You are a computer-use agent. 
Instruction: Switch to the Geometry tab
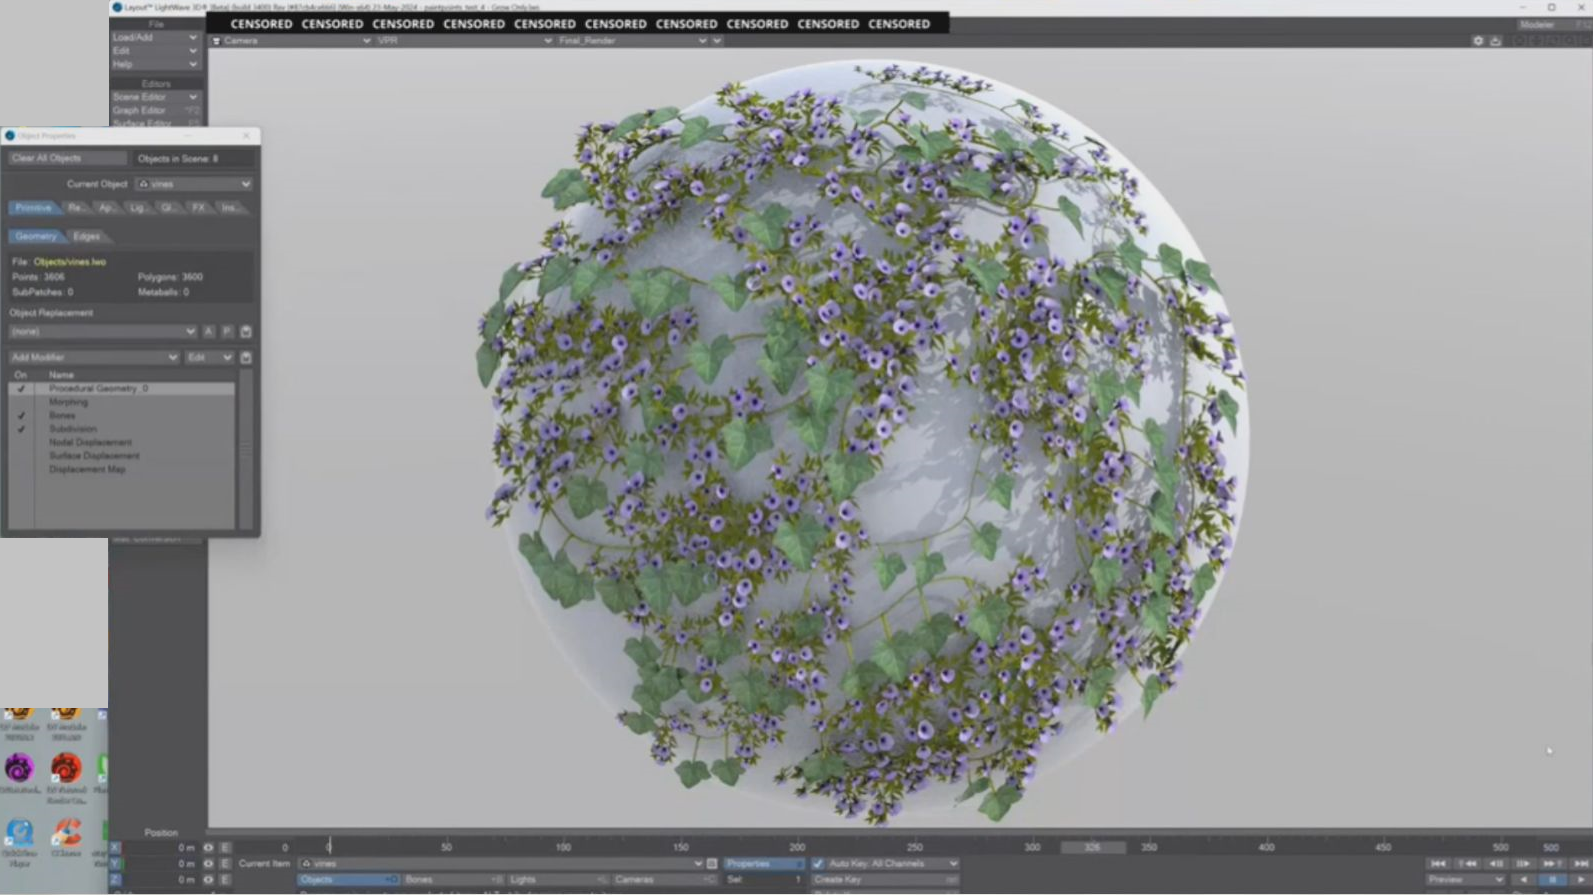36,237
